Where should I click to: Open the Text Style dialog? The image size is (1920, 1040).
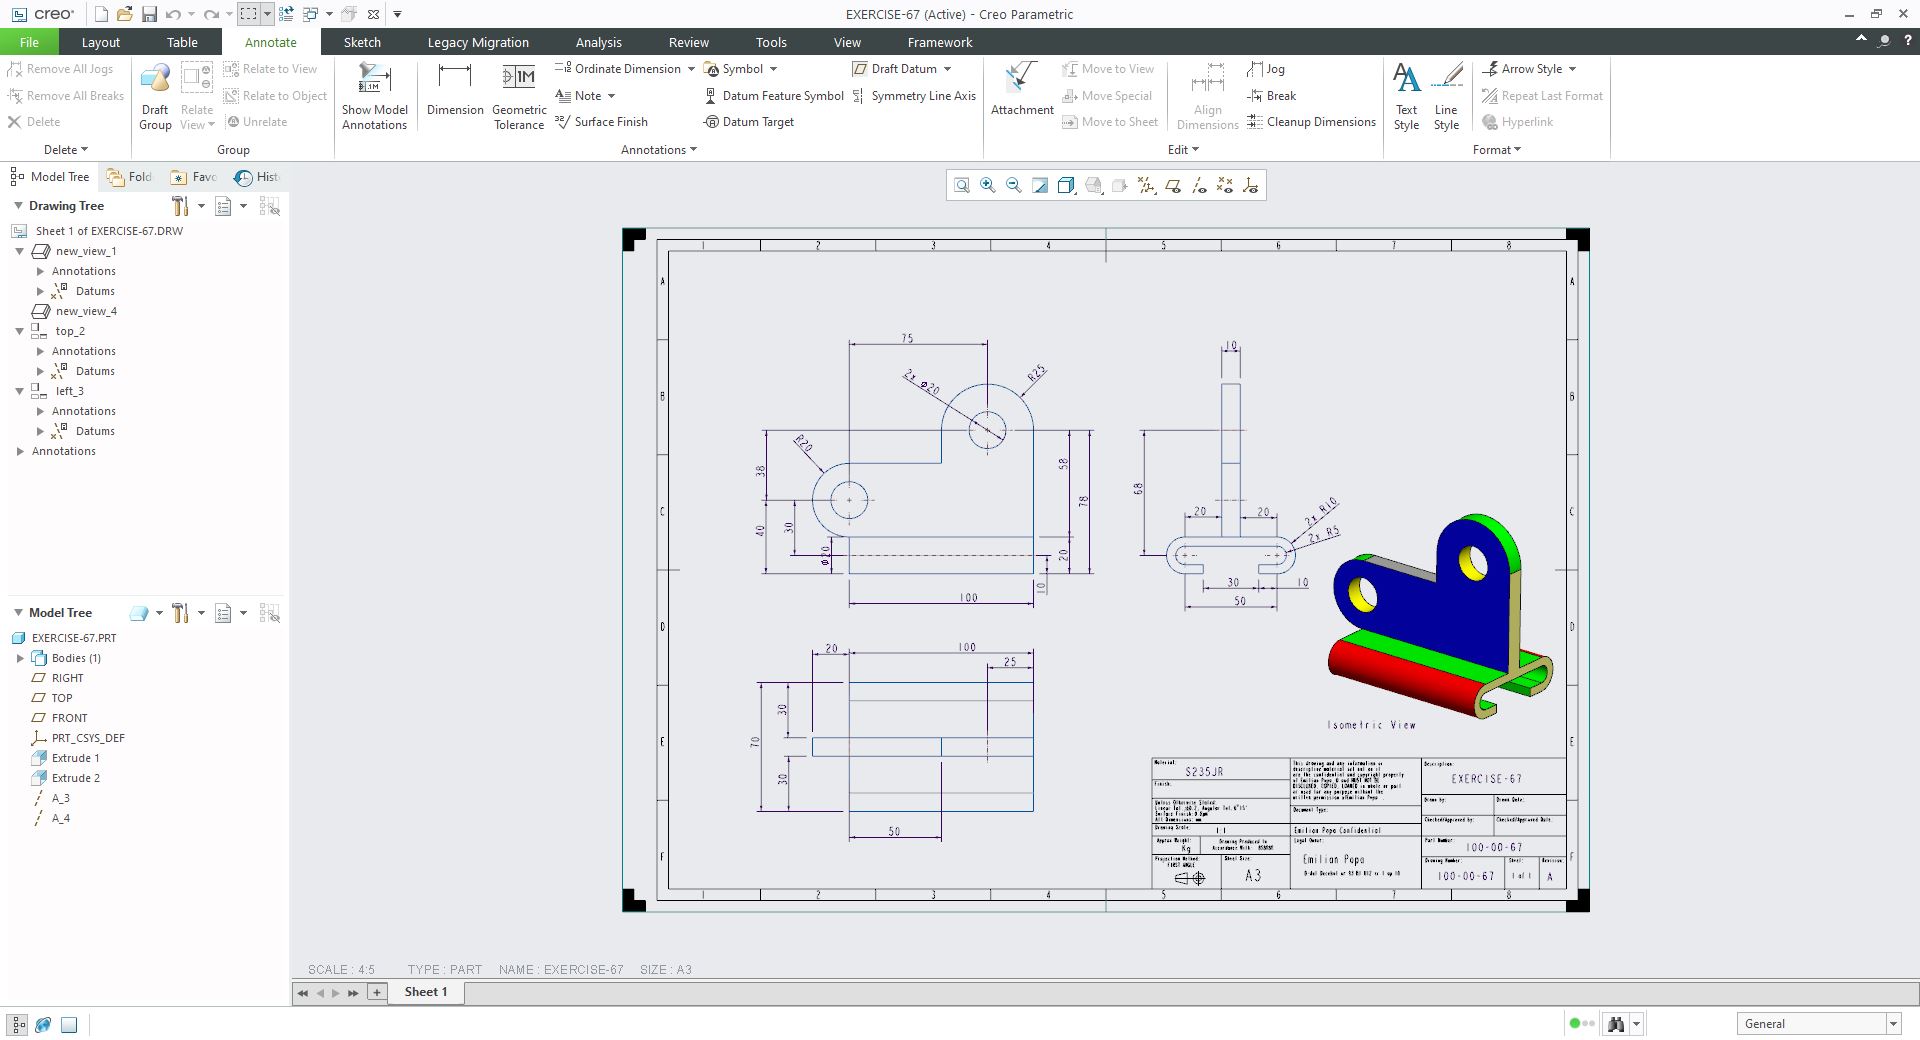(x=1406, y=96)
